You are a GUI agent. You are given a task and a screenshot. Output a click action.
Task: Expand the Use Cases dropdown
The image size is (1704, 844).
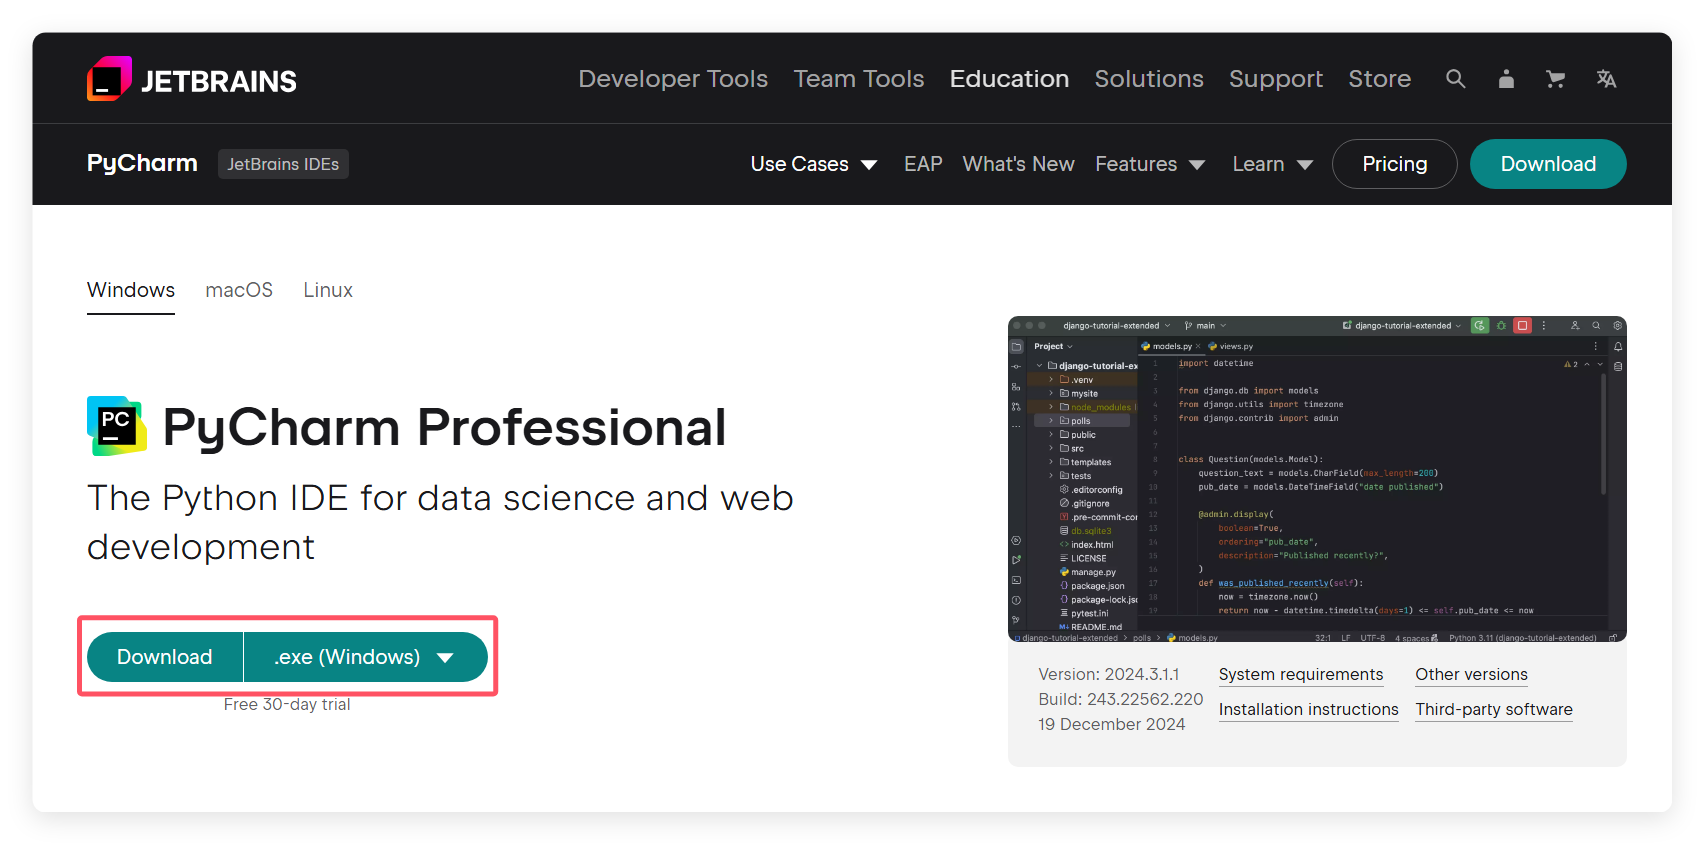pos(814,164)
